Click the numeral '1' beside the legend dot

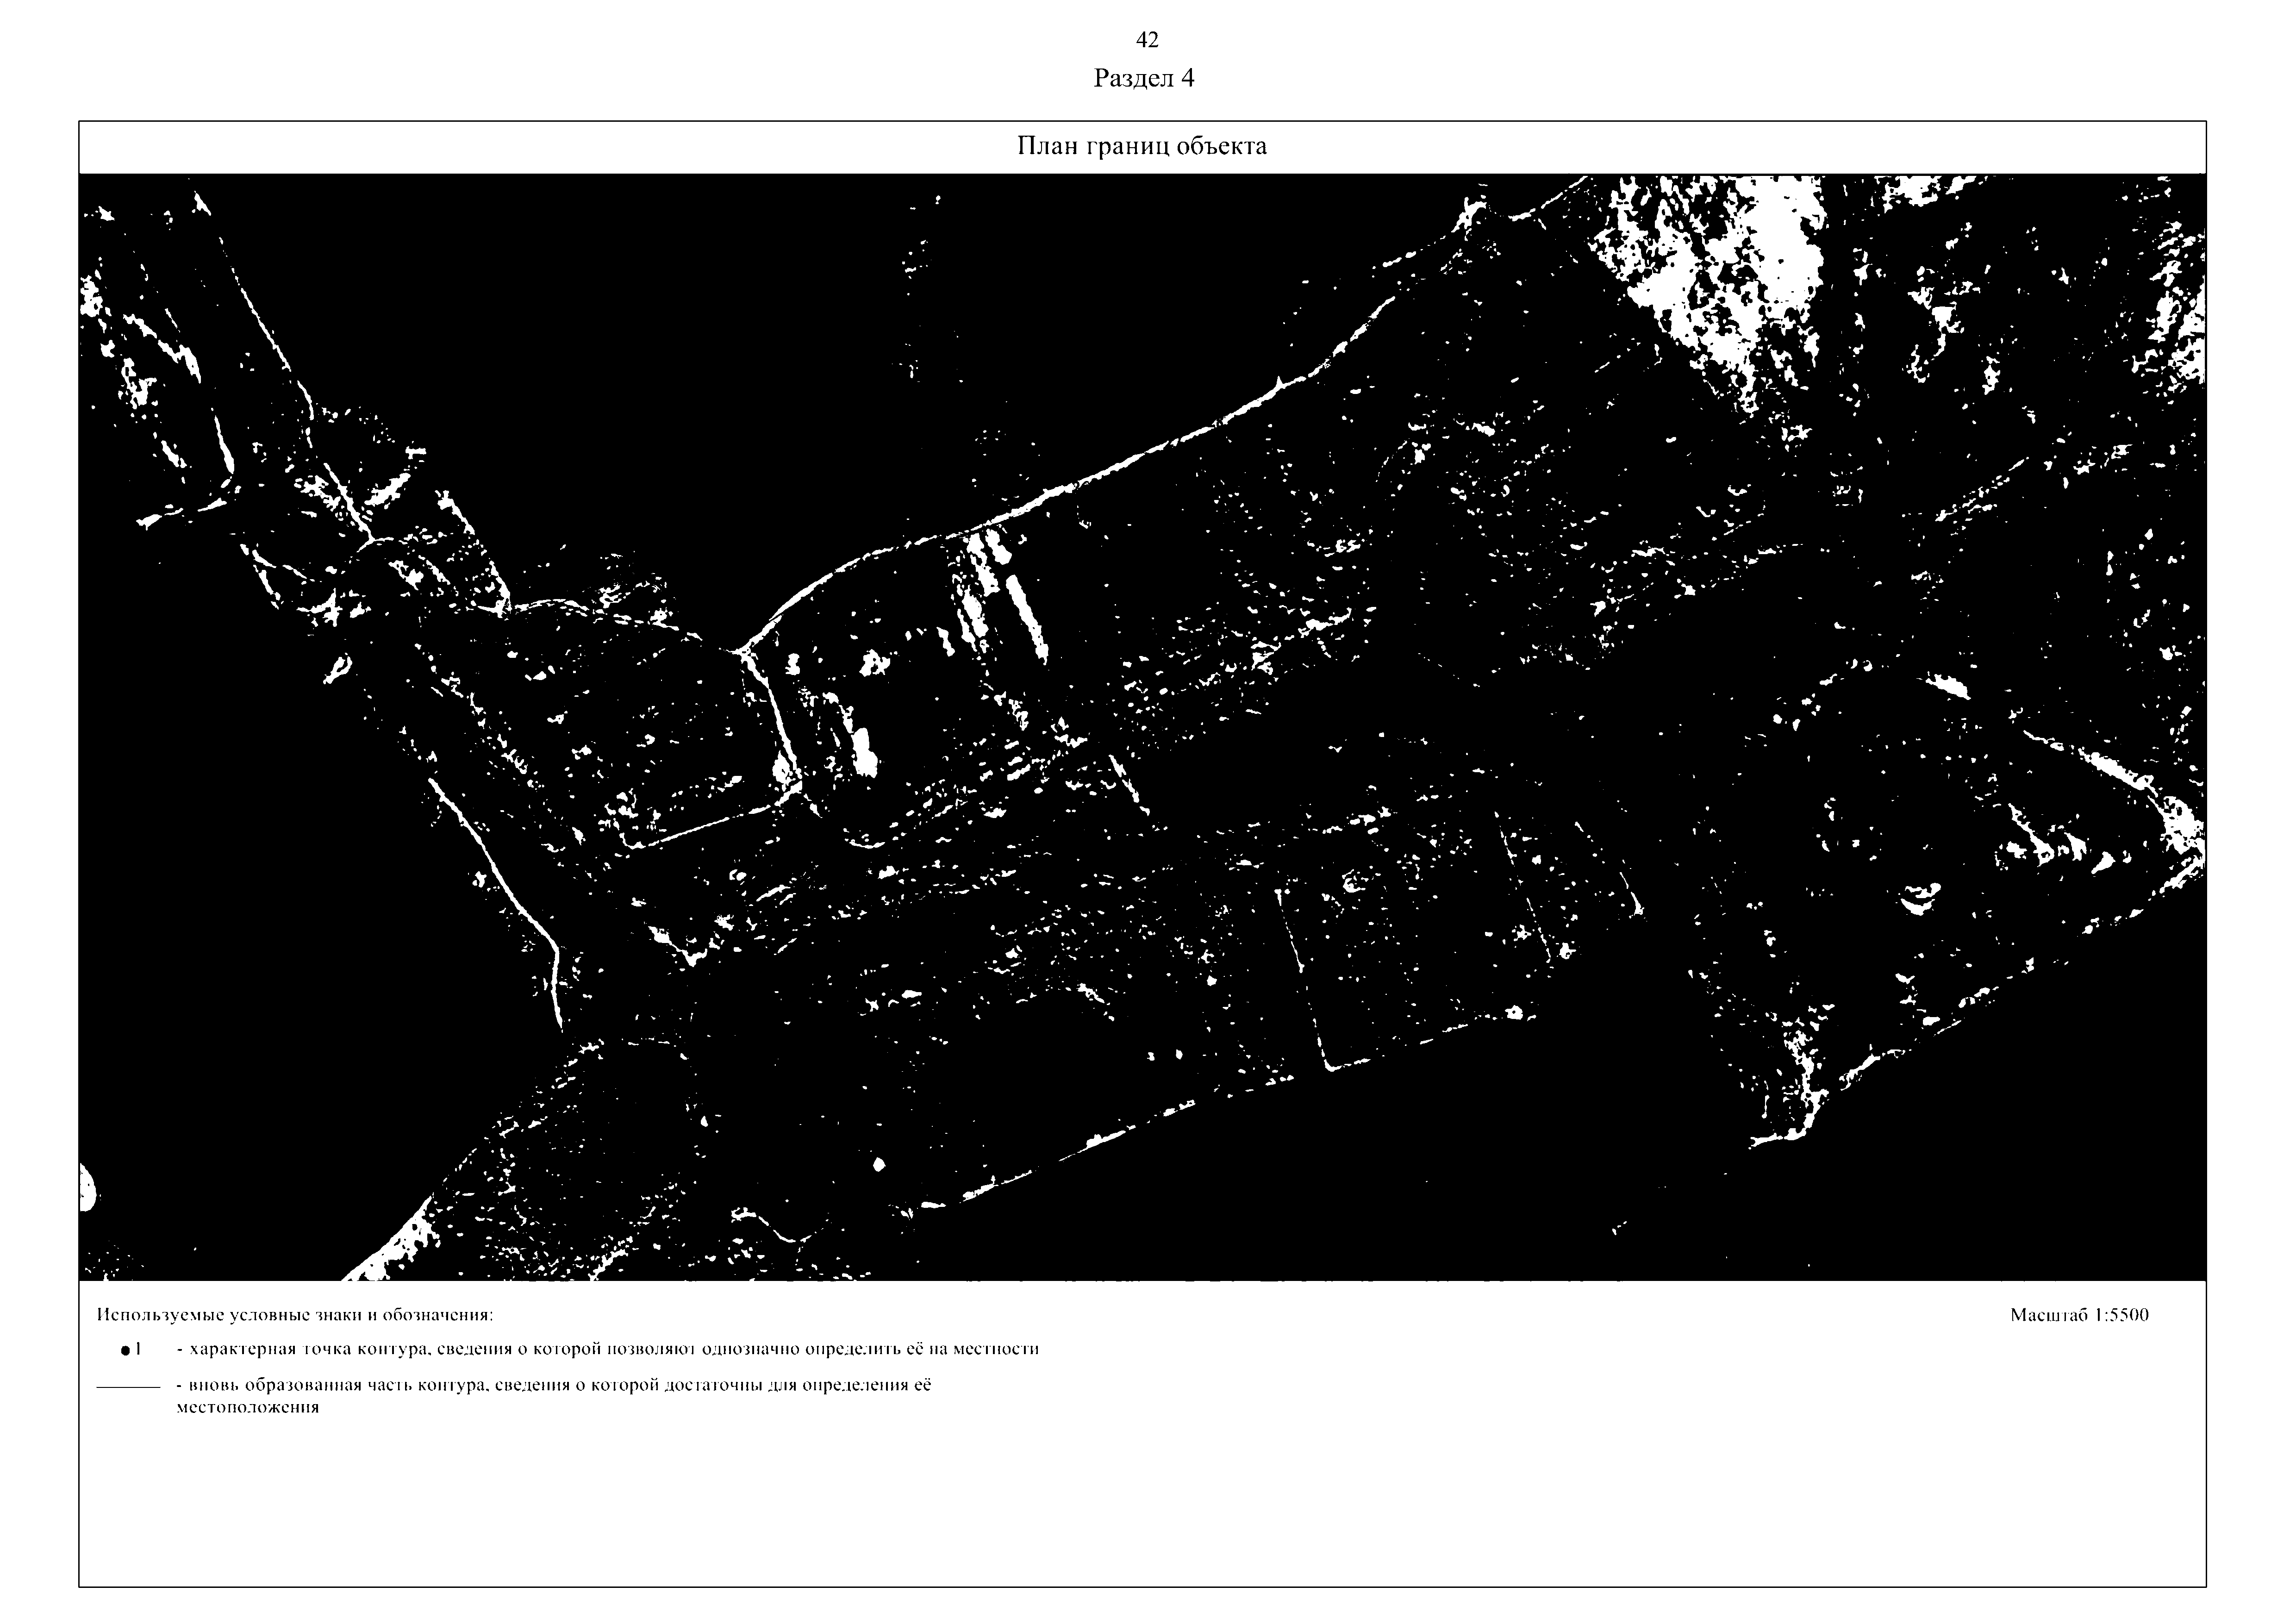click(x=139, y=1349)
